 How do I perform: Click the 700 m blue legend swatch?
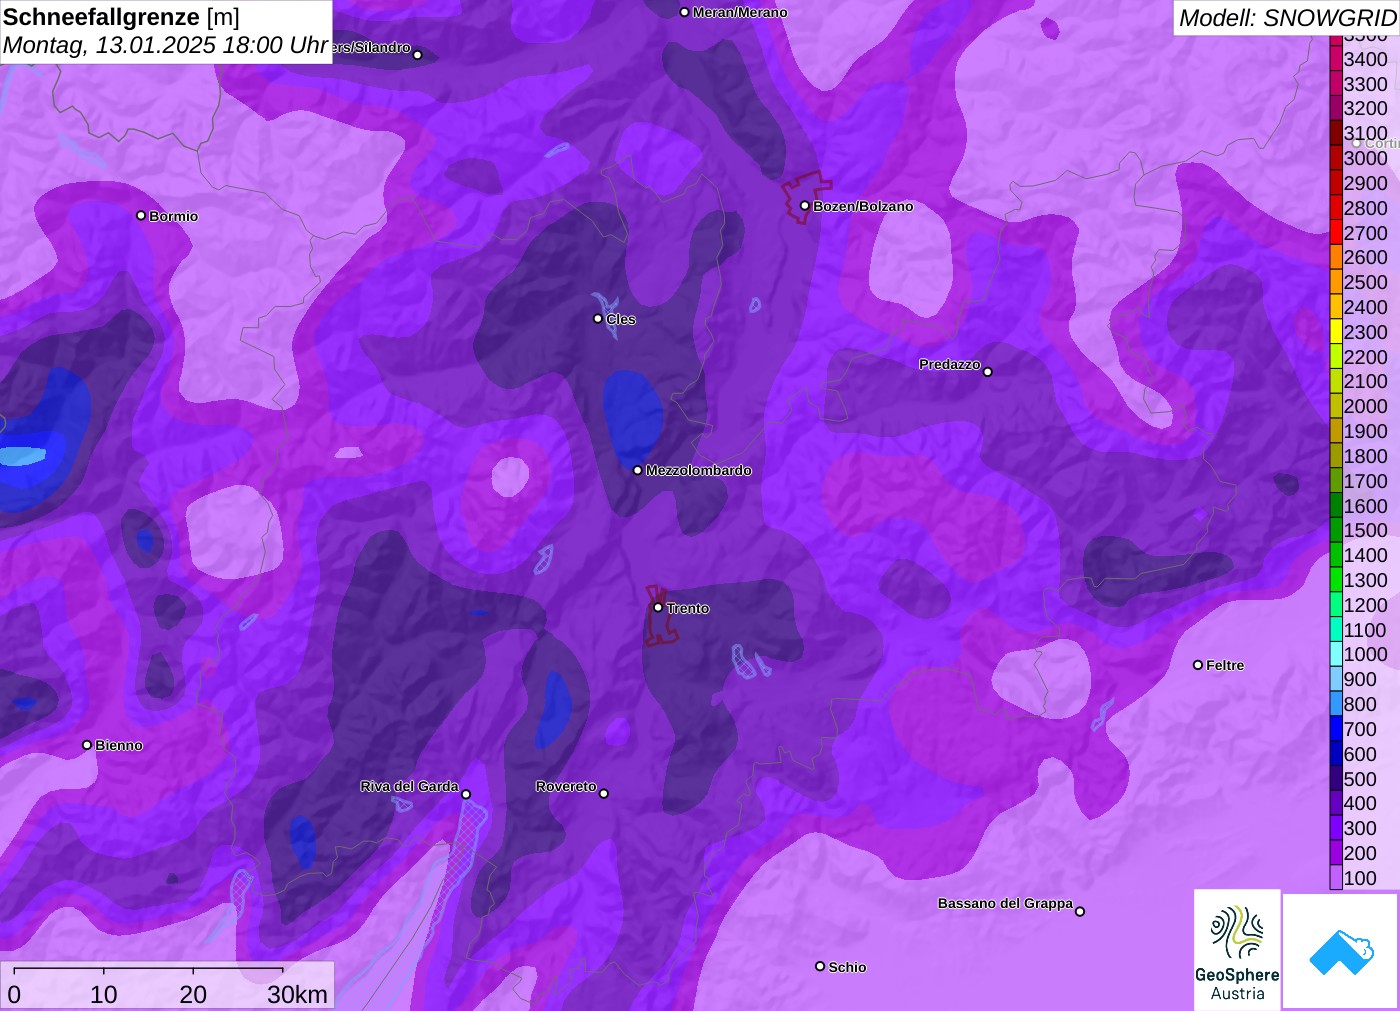pyautogui.click(x=1336, y=729)
